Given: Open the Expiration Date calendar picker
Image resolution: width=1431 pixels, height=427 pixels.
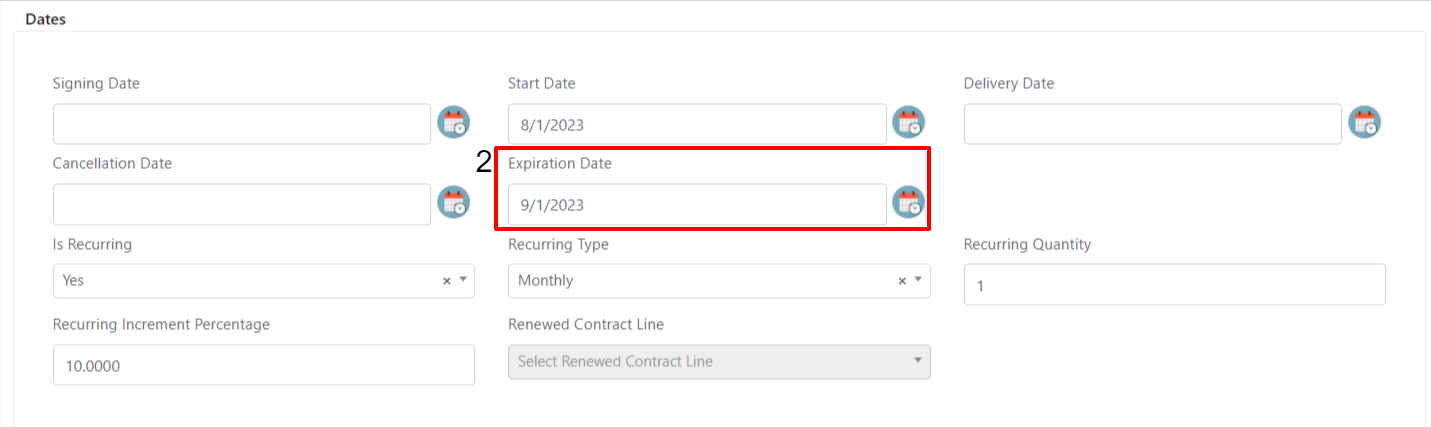Looking at the screenshot, I should coord(908,202).
